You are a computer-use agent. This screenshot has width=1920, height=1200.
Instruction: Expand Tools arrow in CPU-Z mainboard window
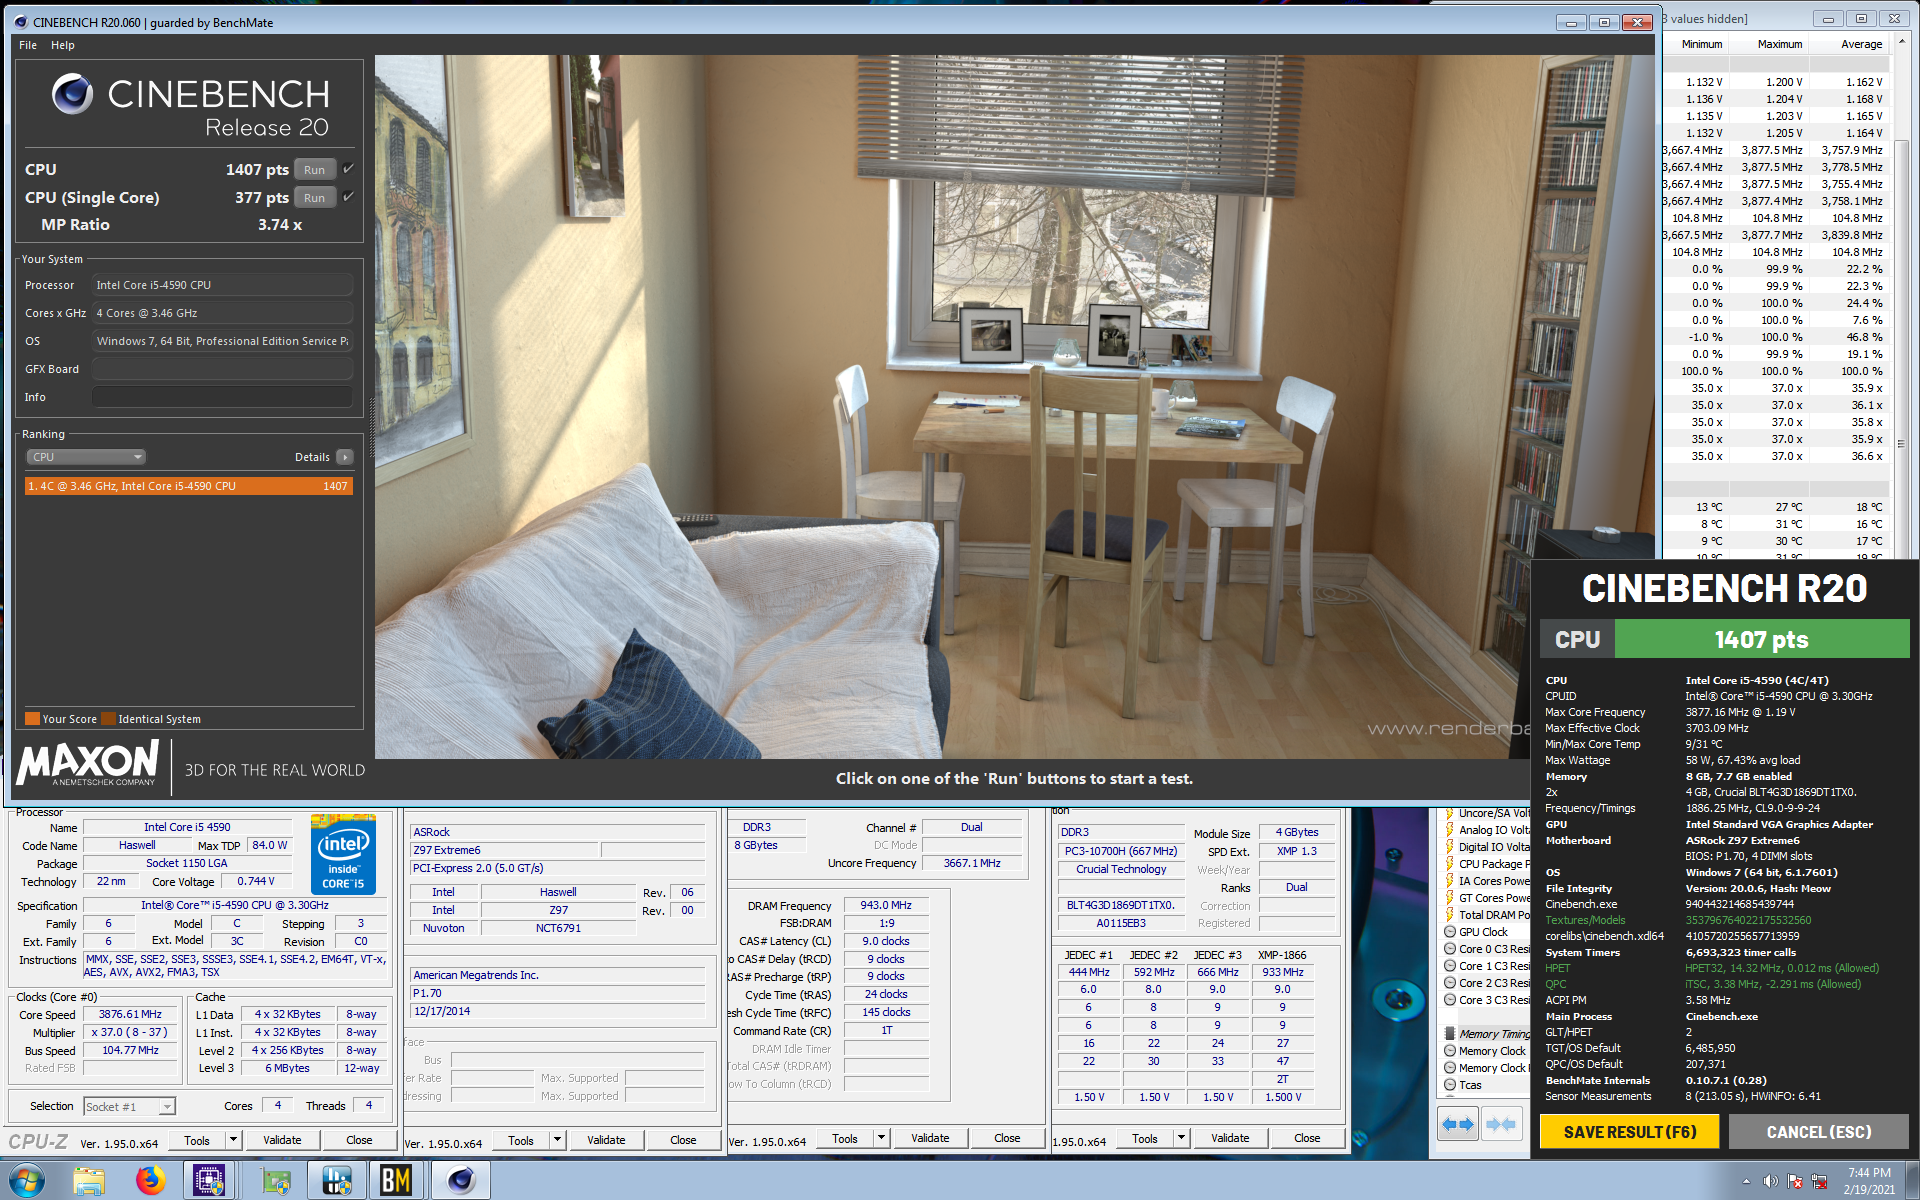click(558, 1140)
